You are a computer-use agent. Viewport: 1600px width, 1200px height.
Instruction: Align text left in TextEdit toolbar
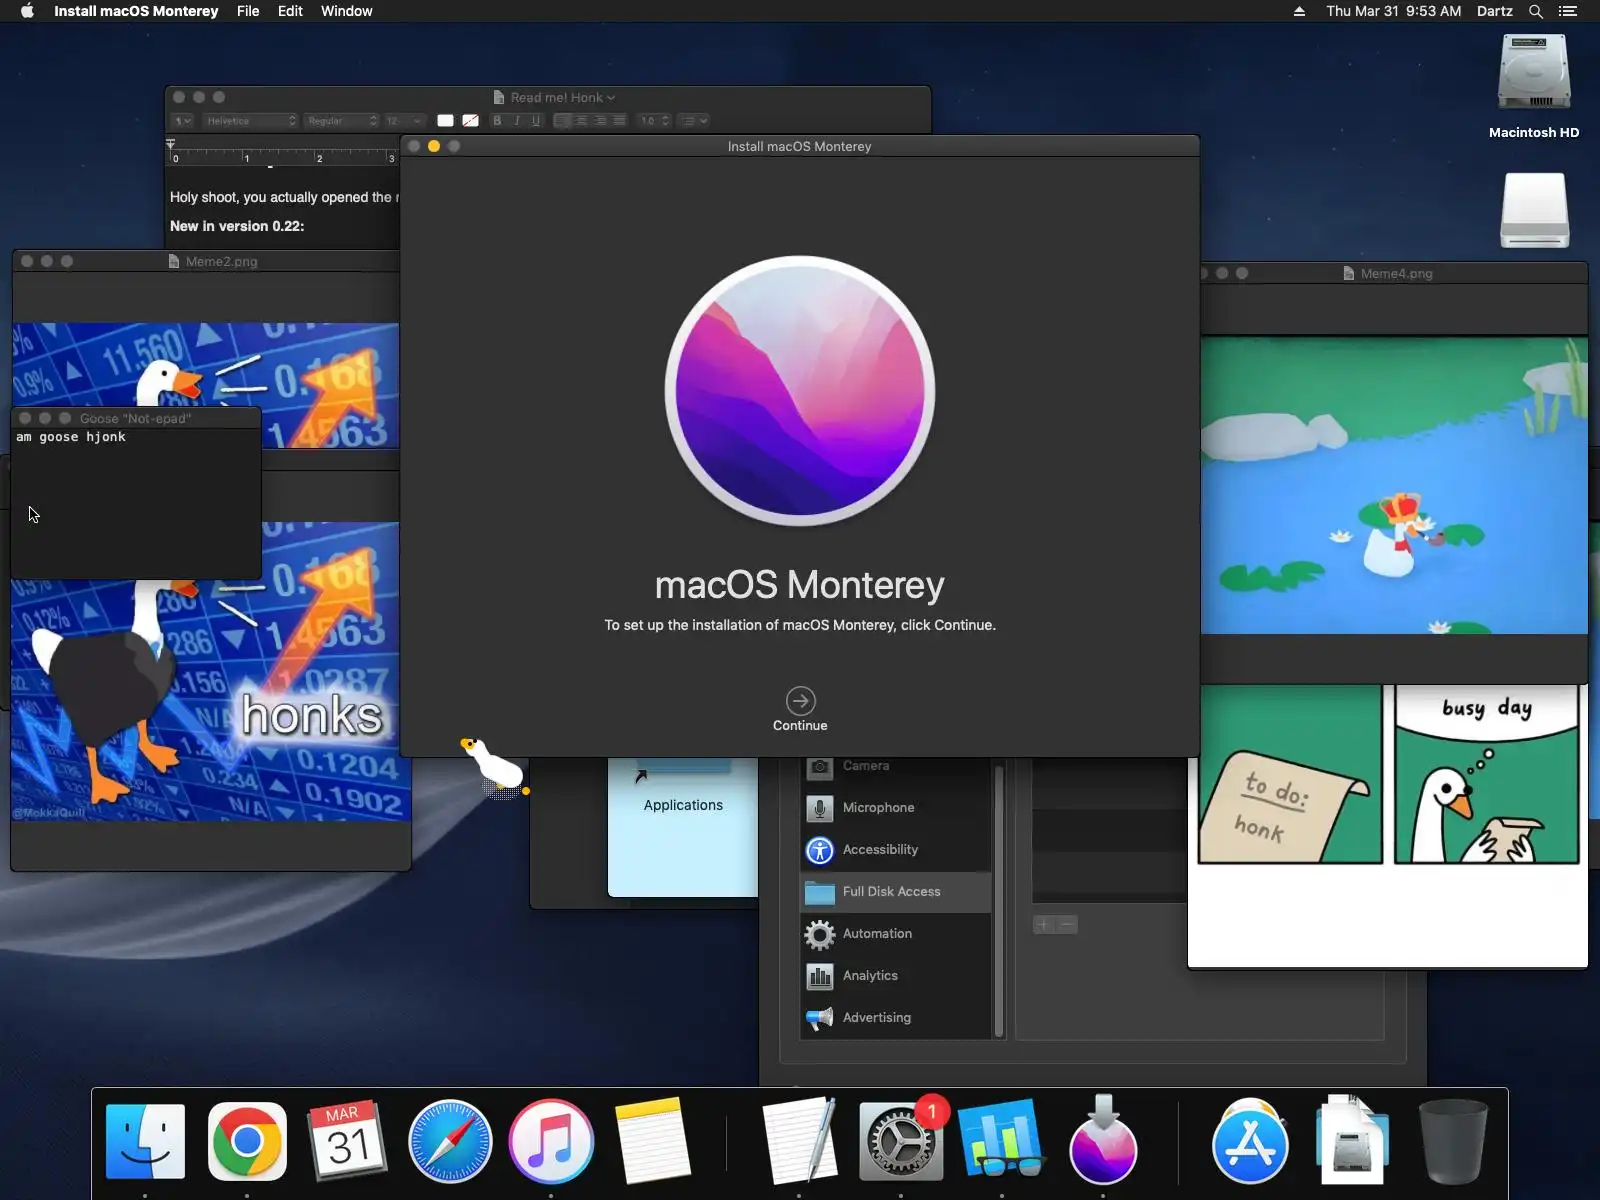(563, 121)
